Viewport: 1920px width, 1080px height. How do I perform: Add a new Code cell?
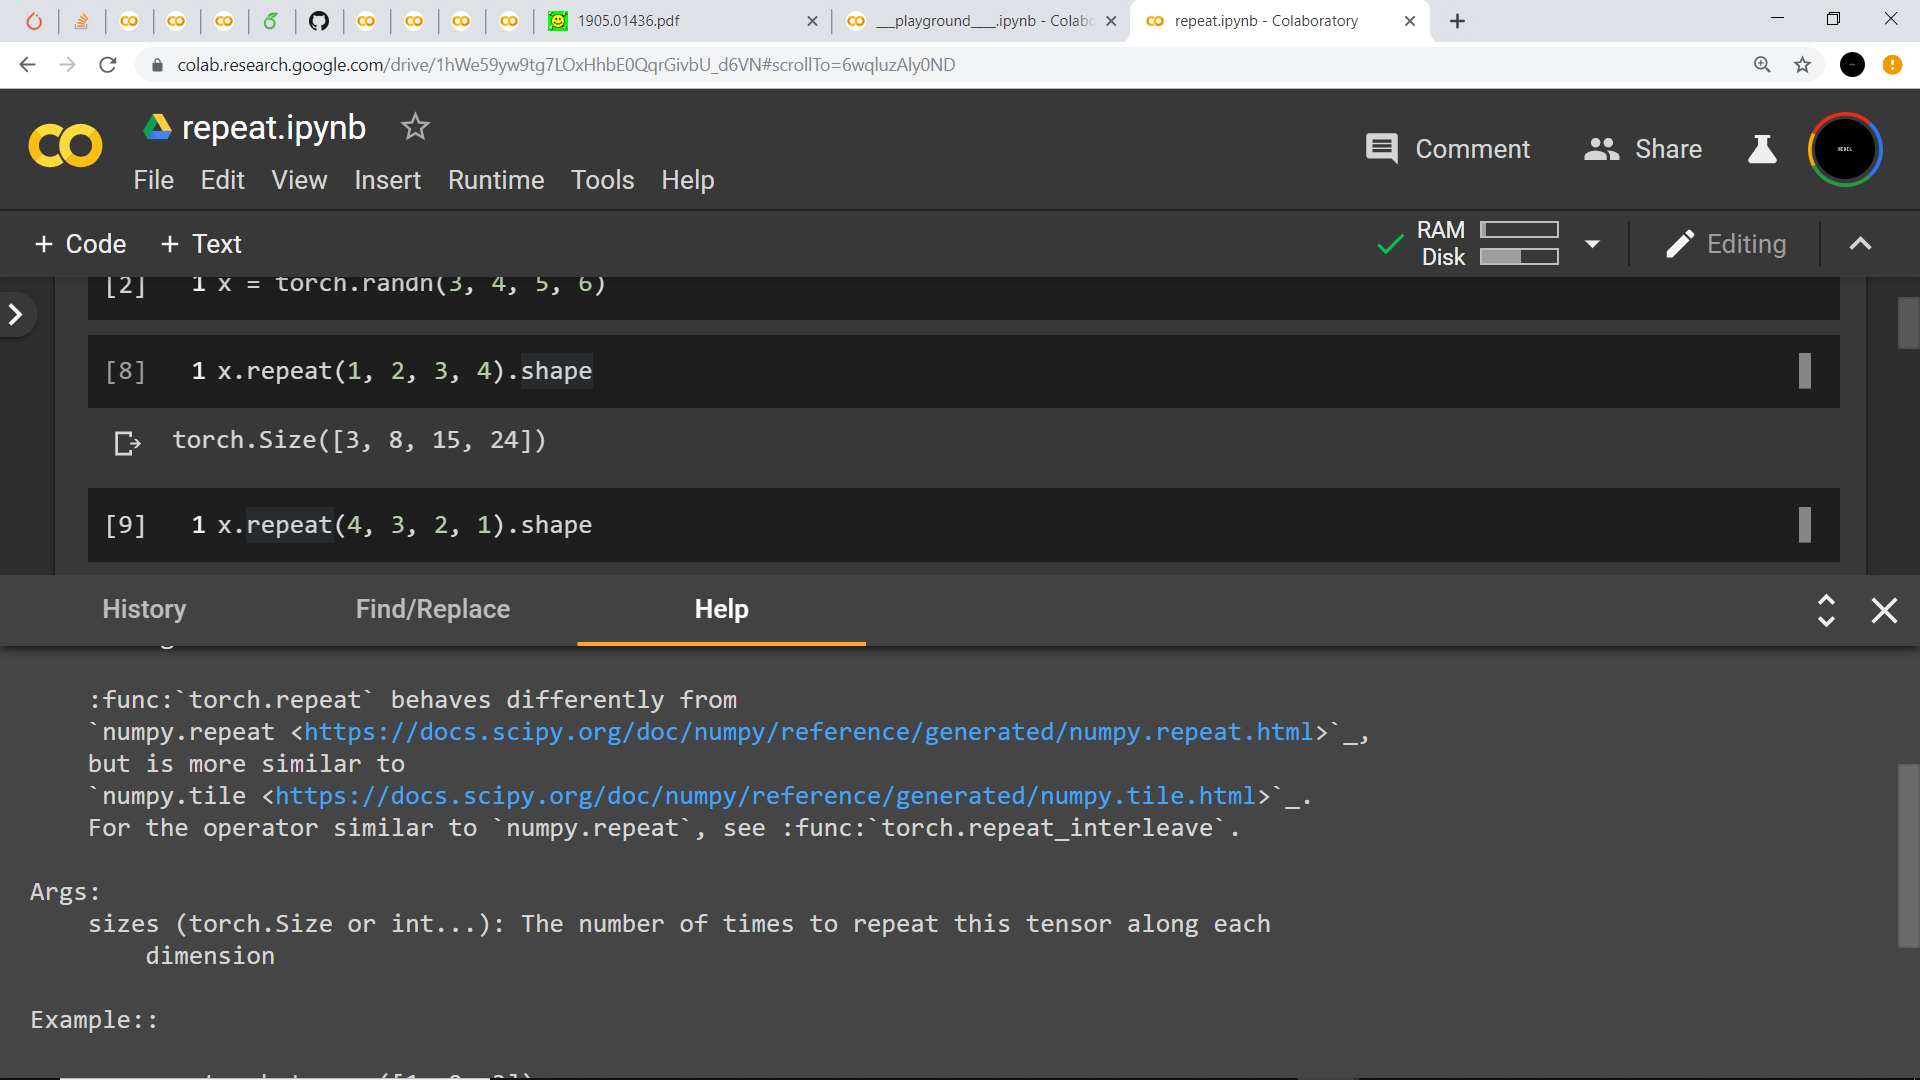(x=79, y=243)
